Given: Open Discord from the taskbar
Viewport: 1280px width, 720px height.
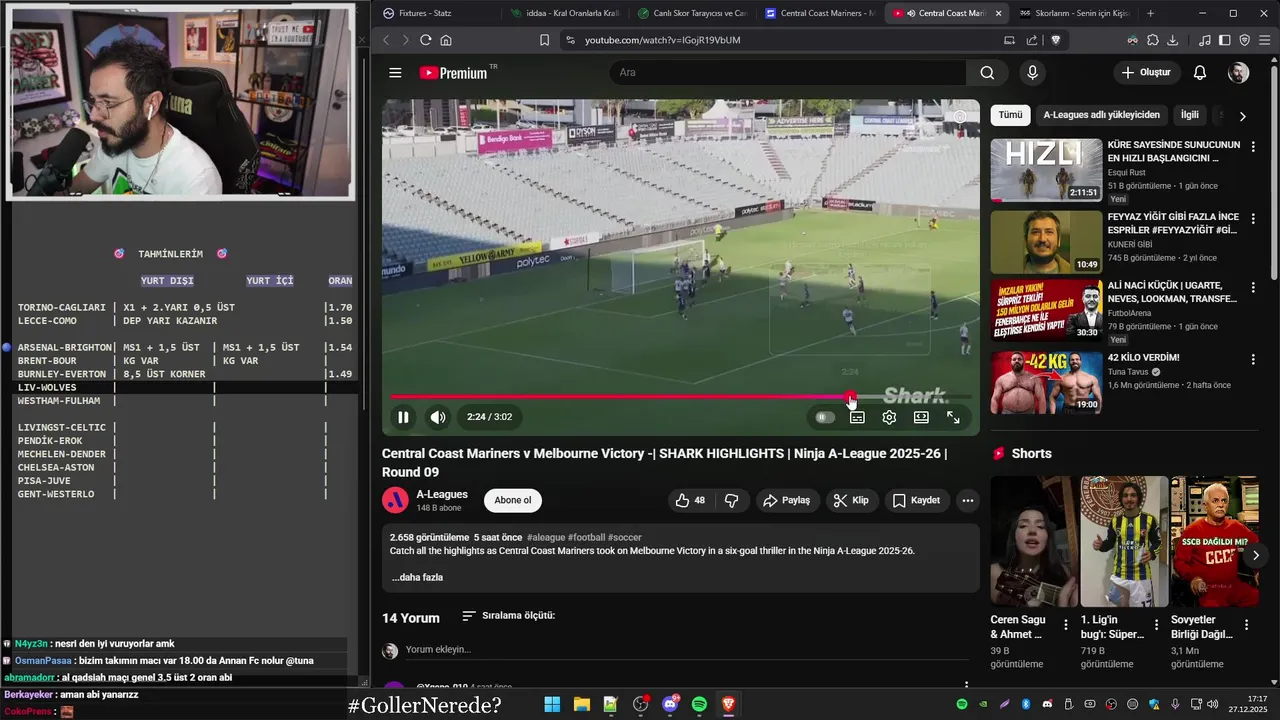Looking at the screenshot, I should (x=670, y=705).
